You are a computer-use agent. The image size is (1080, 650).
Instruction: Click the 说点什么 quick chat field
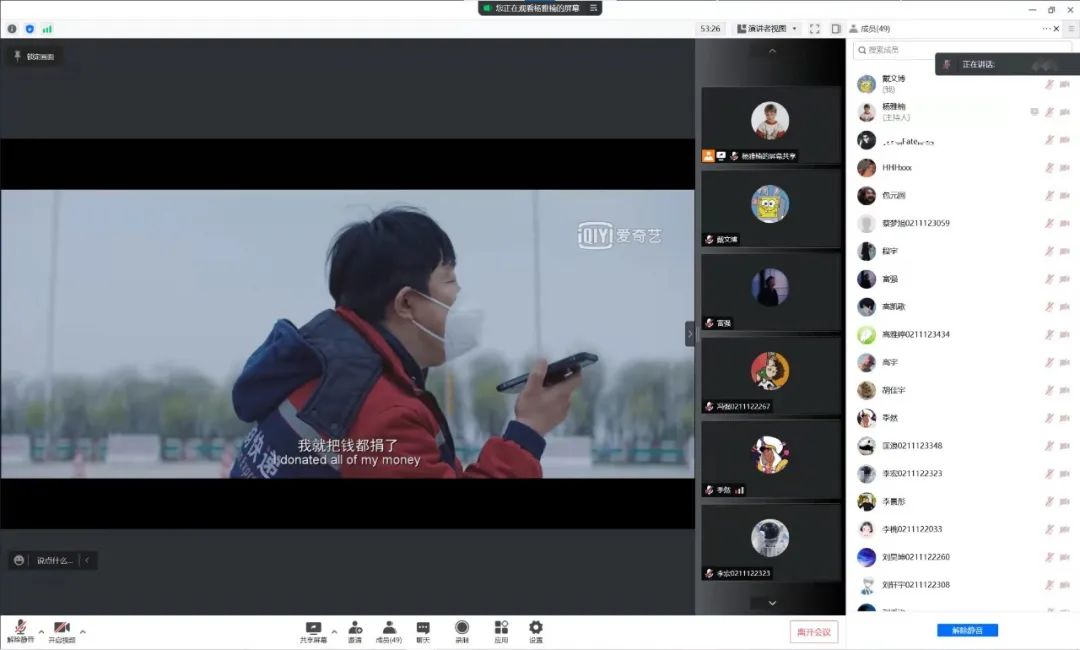[x=54, y=560]
